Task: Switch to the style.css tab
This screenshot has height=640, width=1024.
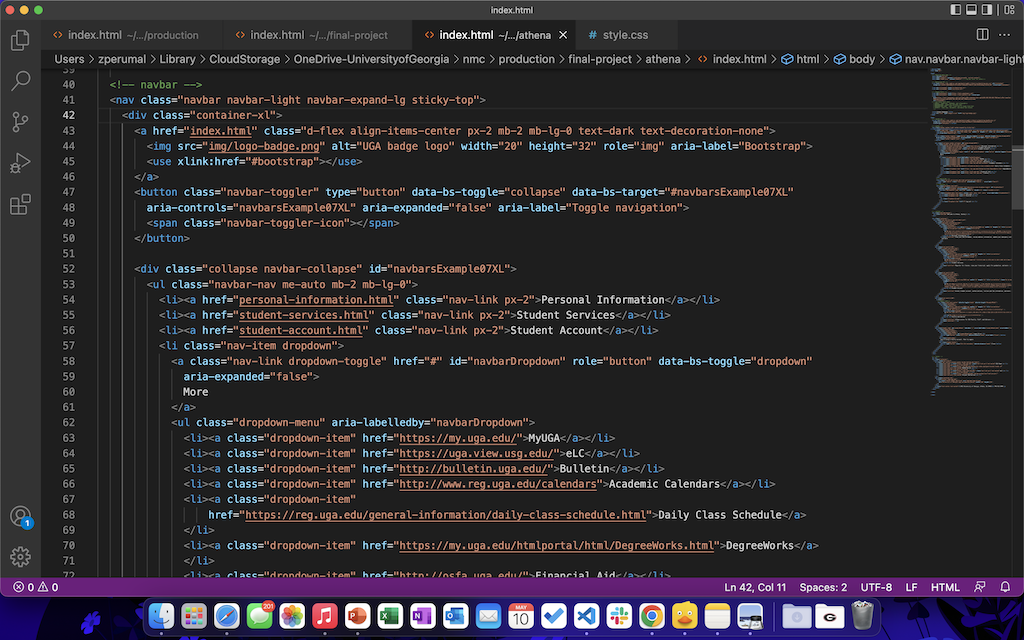Action: (625, 35)
